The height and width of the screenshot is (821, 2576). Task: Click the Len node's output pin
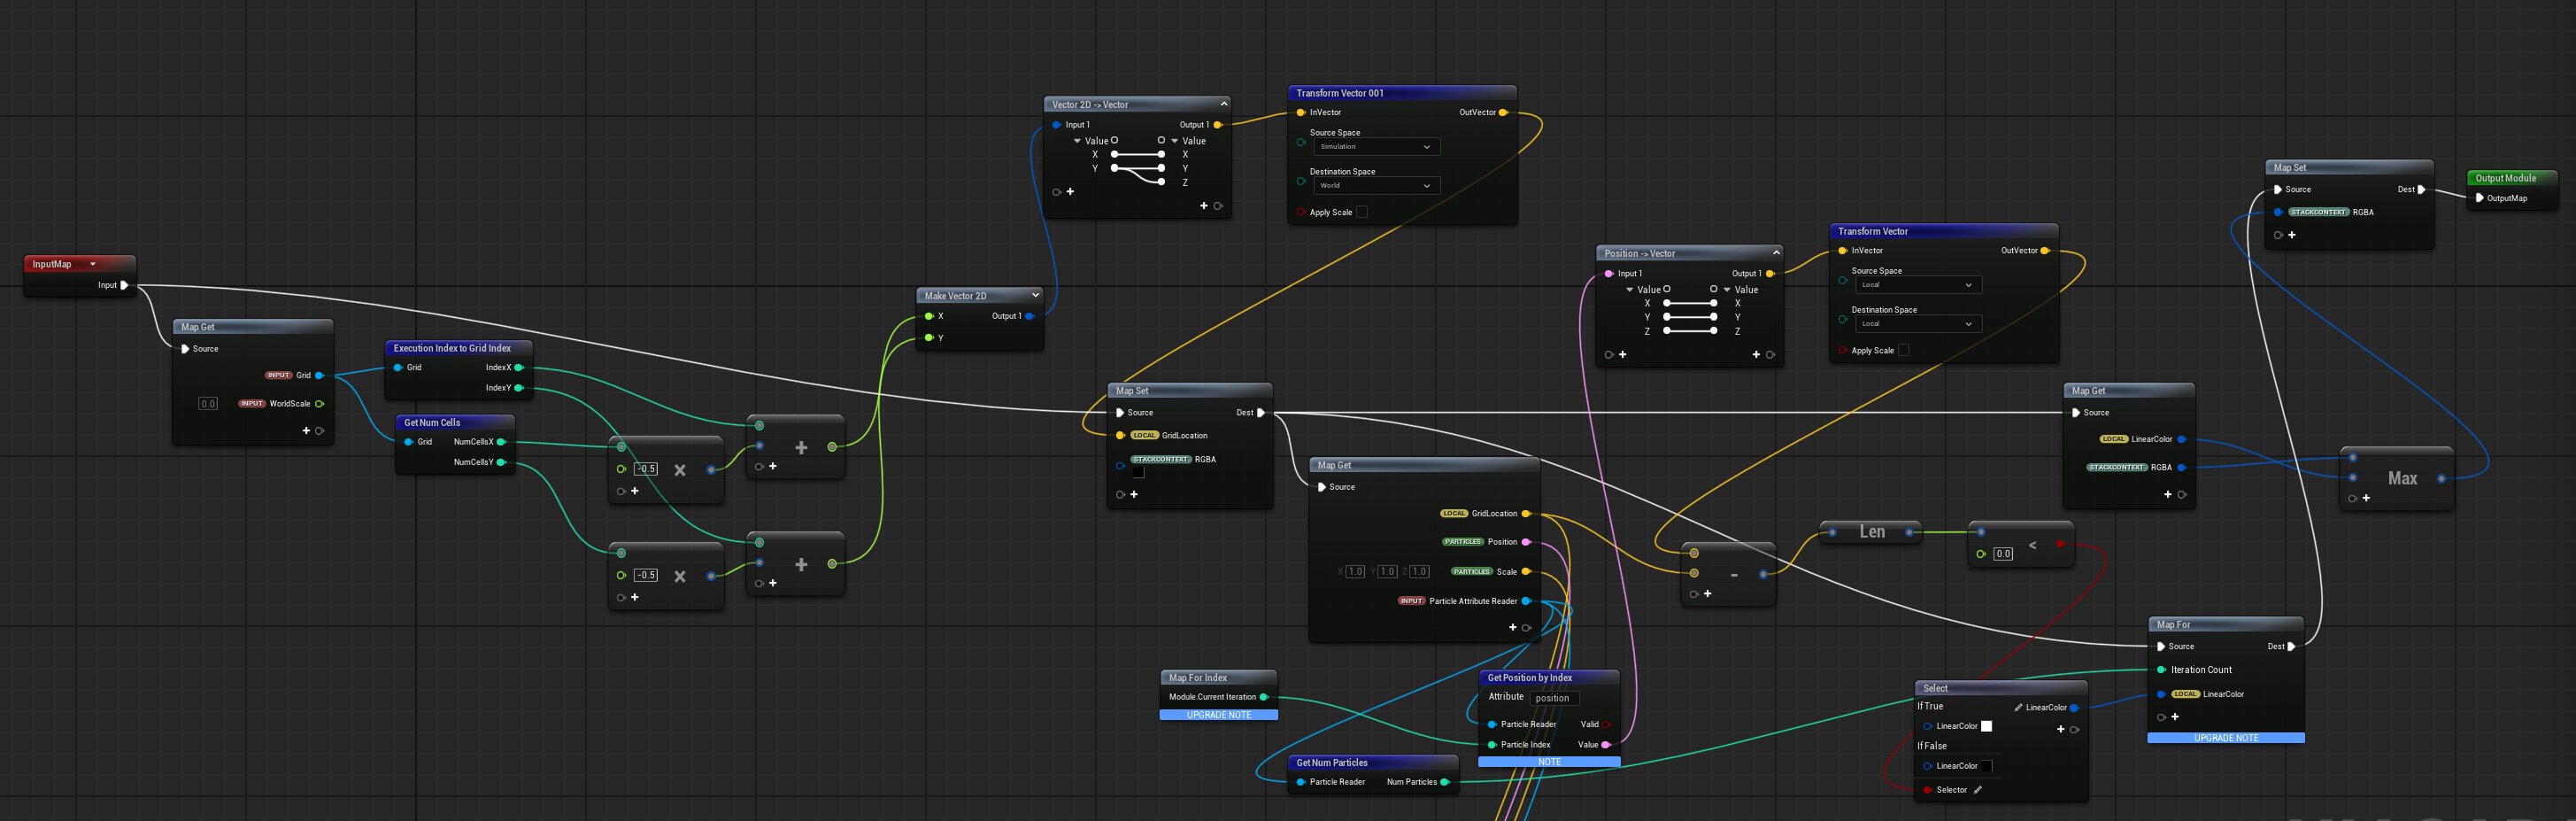tap(1909, 532)
